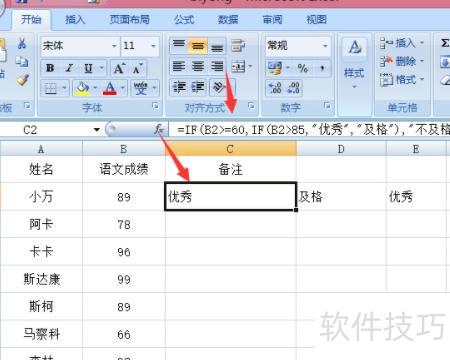This screenshot has height=360, width=450.
Task: Open the 常规 number format dropdown
Action: [325, 45]
